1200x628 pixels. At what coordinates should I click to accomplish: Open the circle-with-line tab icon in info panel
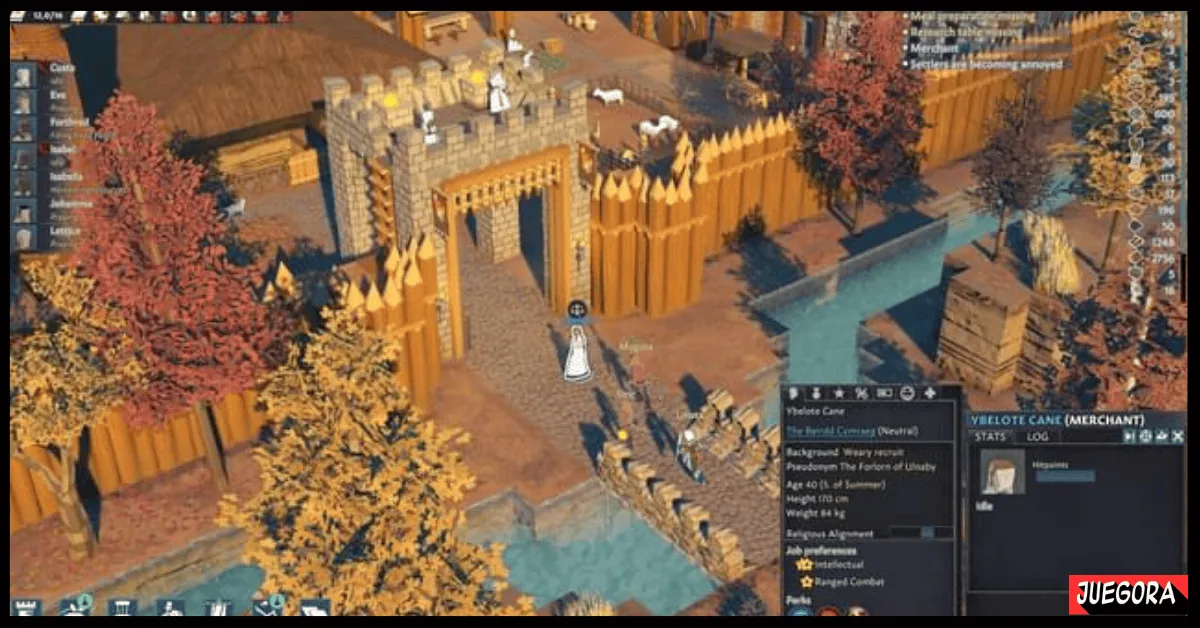pyautogui.click(x=907, y=393)
